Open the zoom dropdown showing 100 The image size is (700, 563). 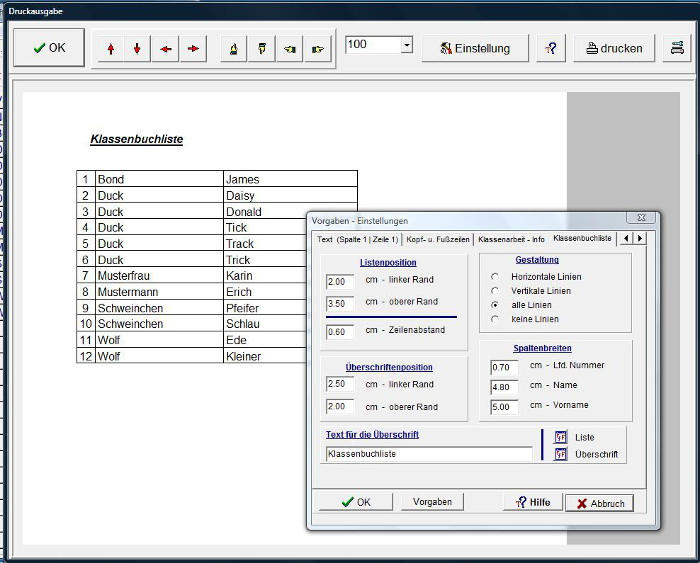click(406, 46)
